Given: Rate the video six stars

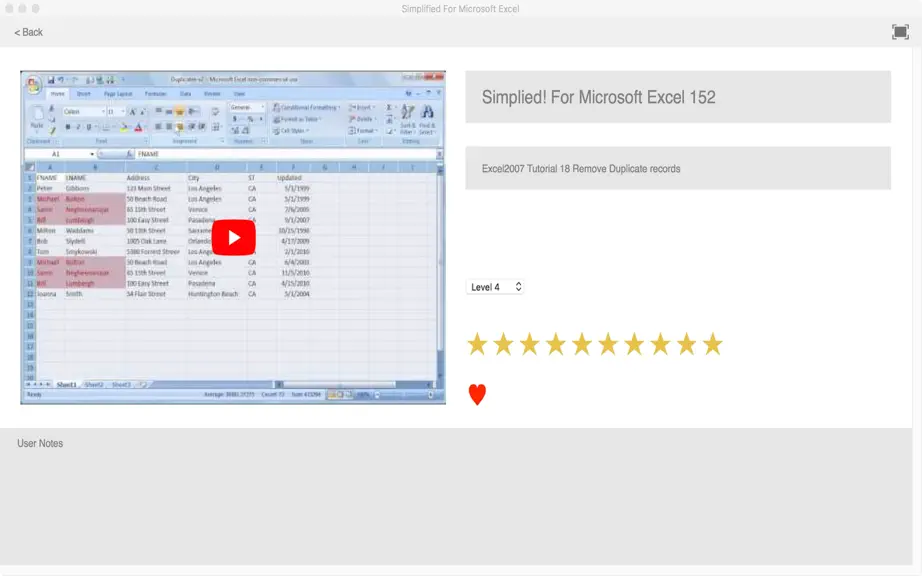Looking at the screenshot, I should [608, 344].
